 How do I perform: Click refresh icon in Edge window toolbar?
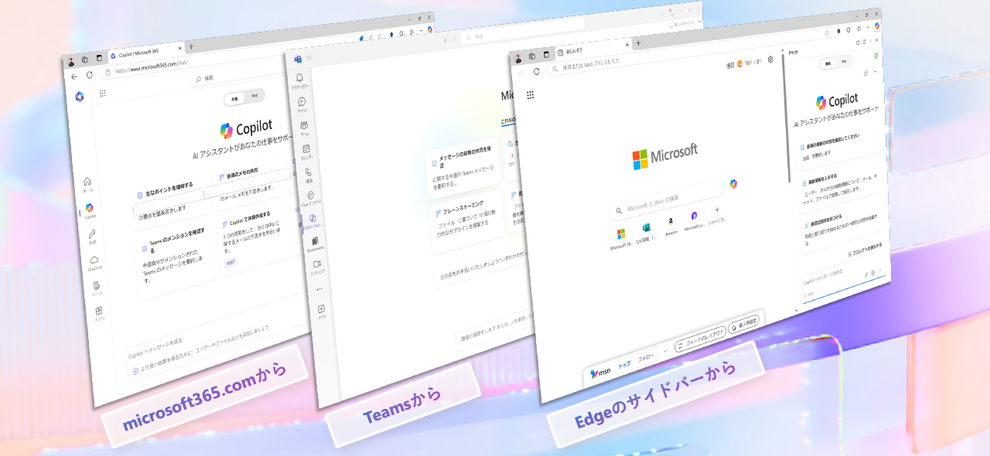(537, 71)
